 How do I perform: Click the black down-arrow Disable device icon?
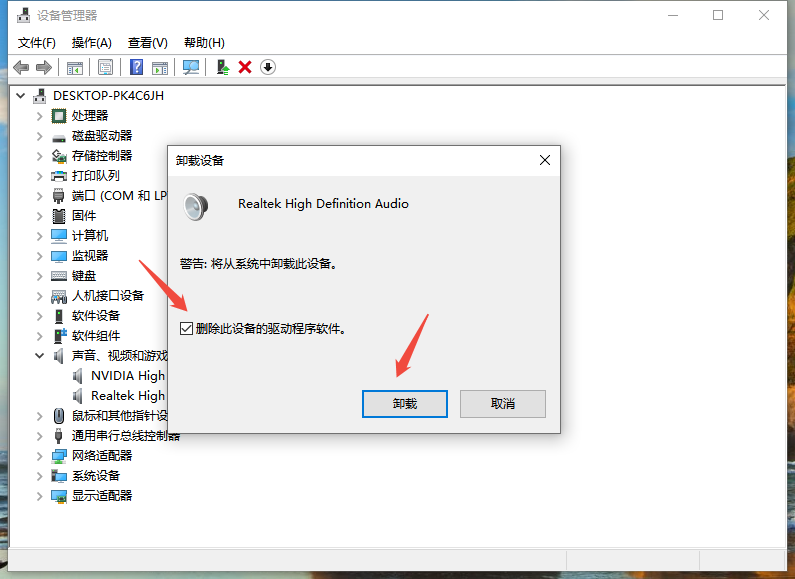pyautogui.click(x=268, y=67)
